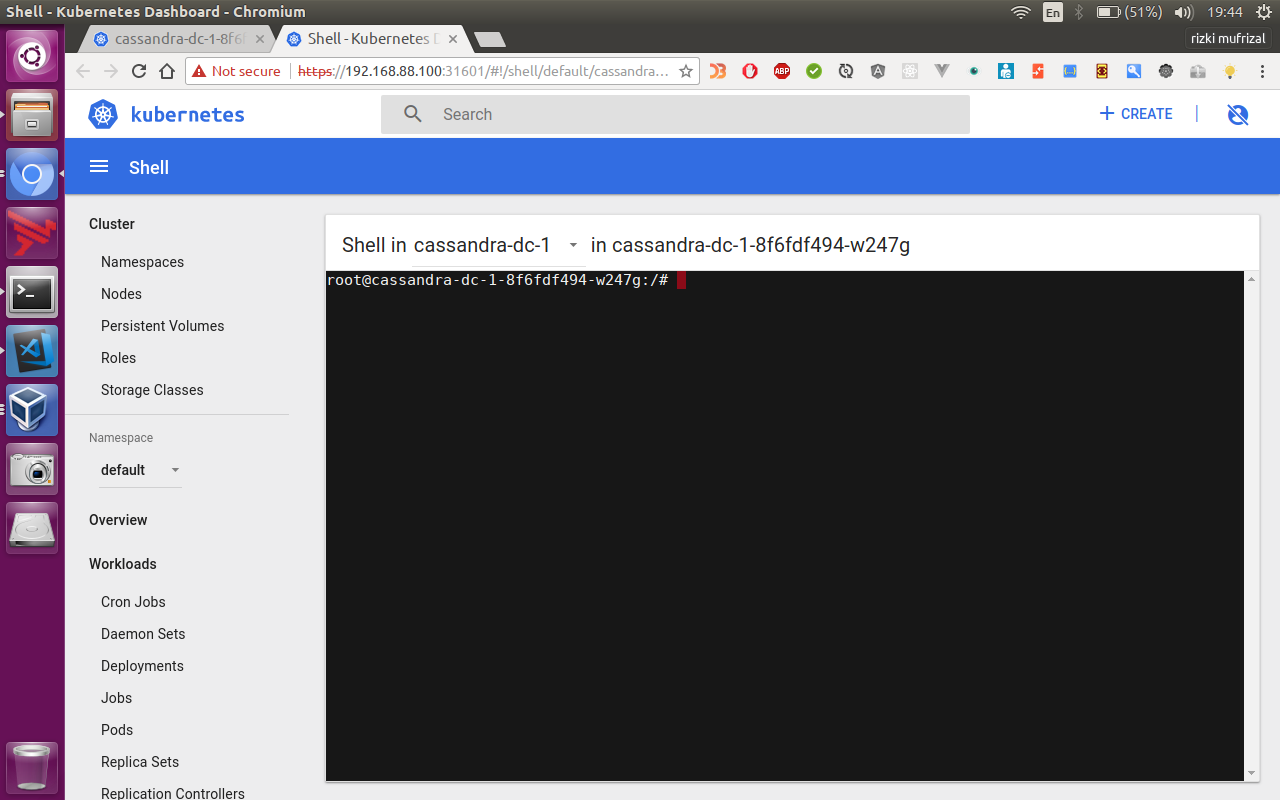Open the D3 extension icon
The width and height of the screenshot is (1280, 800).
(x=718, y=71)
